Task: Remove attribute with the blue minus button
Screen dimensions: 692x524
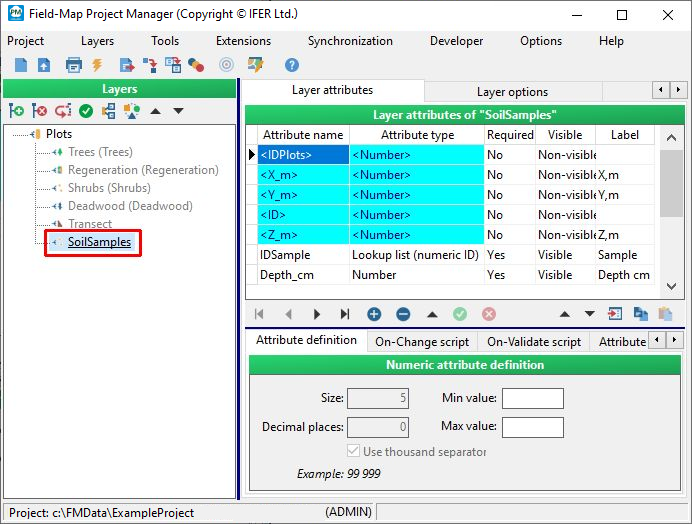Action: [403, 314]
